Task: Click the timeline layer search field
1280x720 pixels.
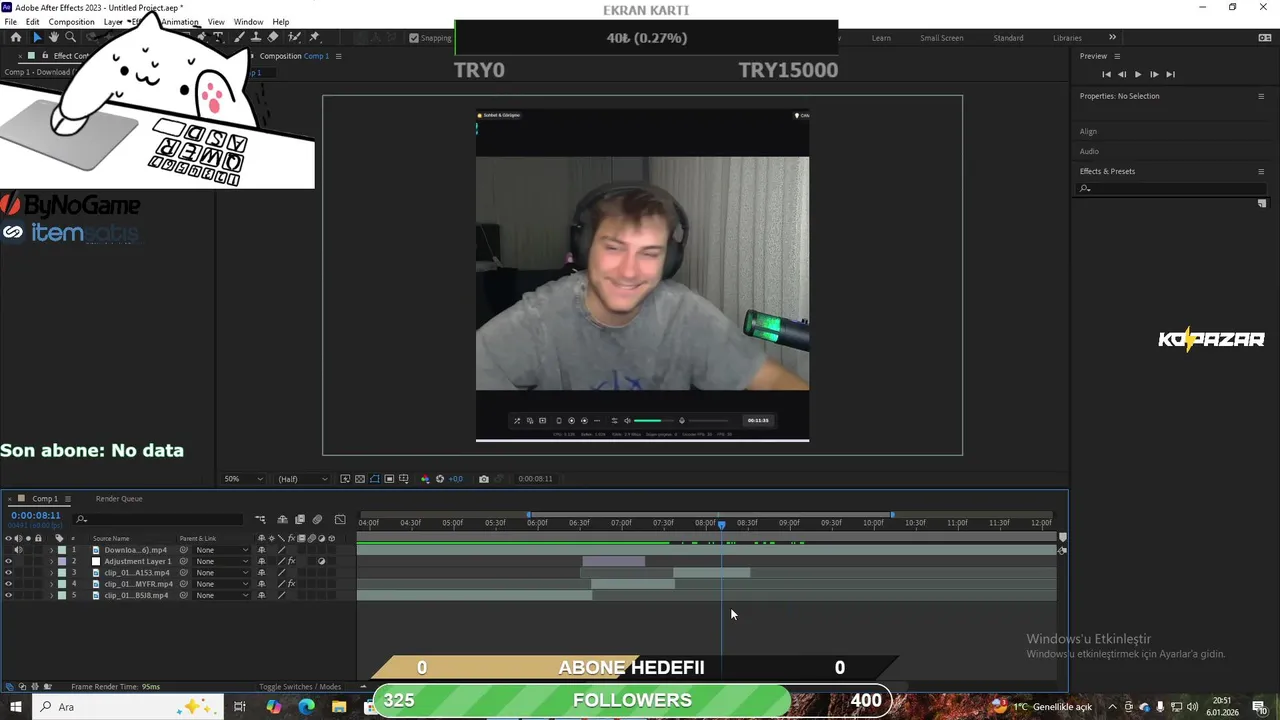Action: [160, 519]
